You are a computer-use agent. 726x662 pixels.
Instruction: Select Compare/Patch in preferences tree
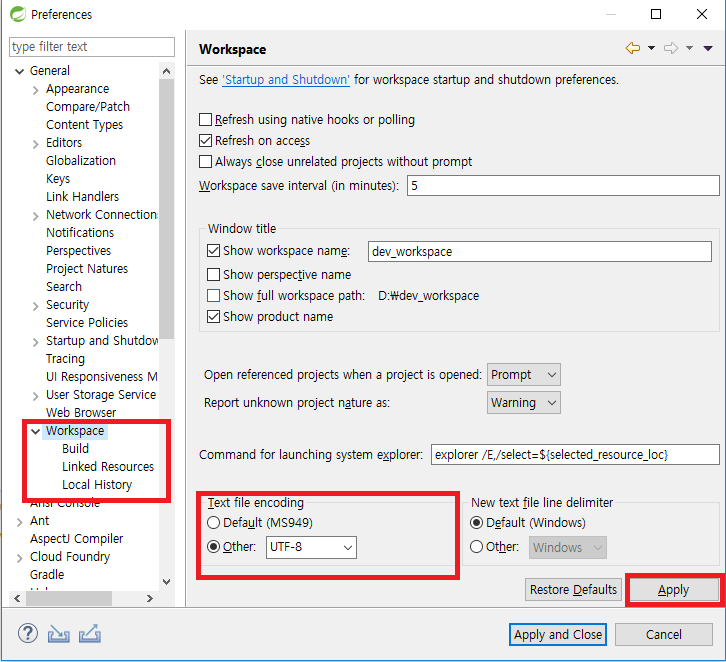88,106
